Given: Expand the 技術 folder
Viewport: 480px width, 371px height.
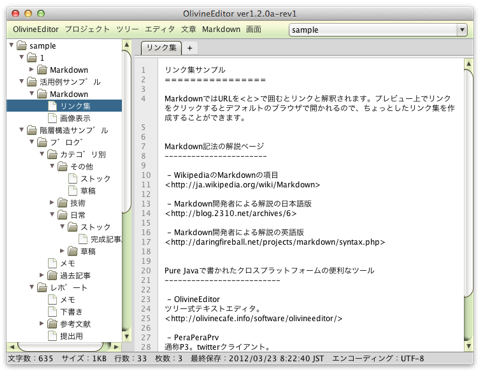Looking at the screenshot, I should point(52,202).
